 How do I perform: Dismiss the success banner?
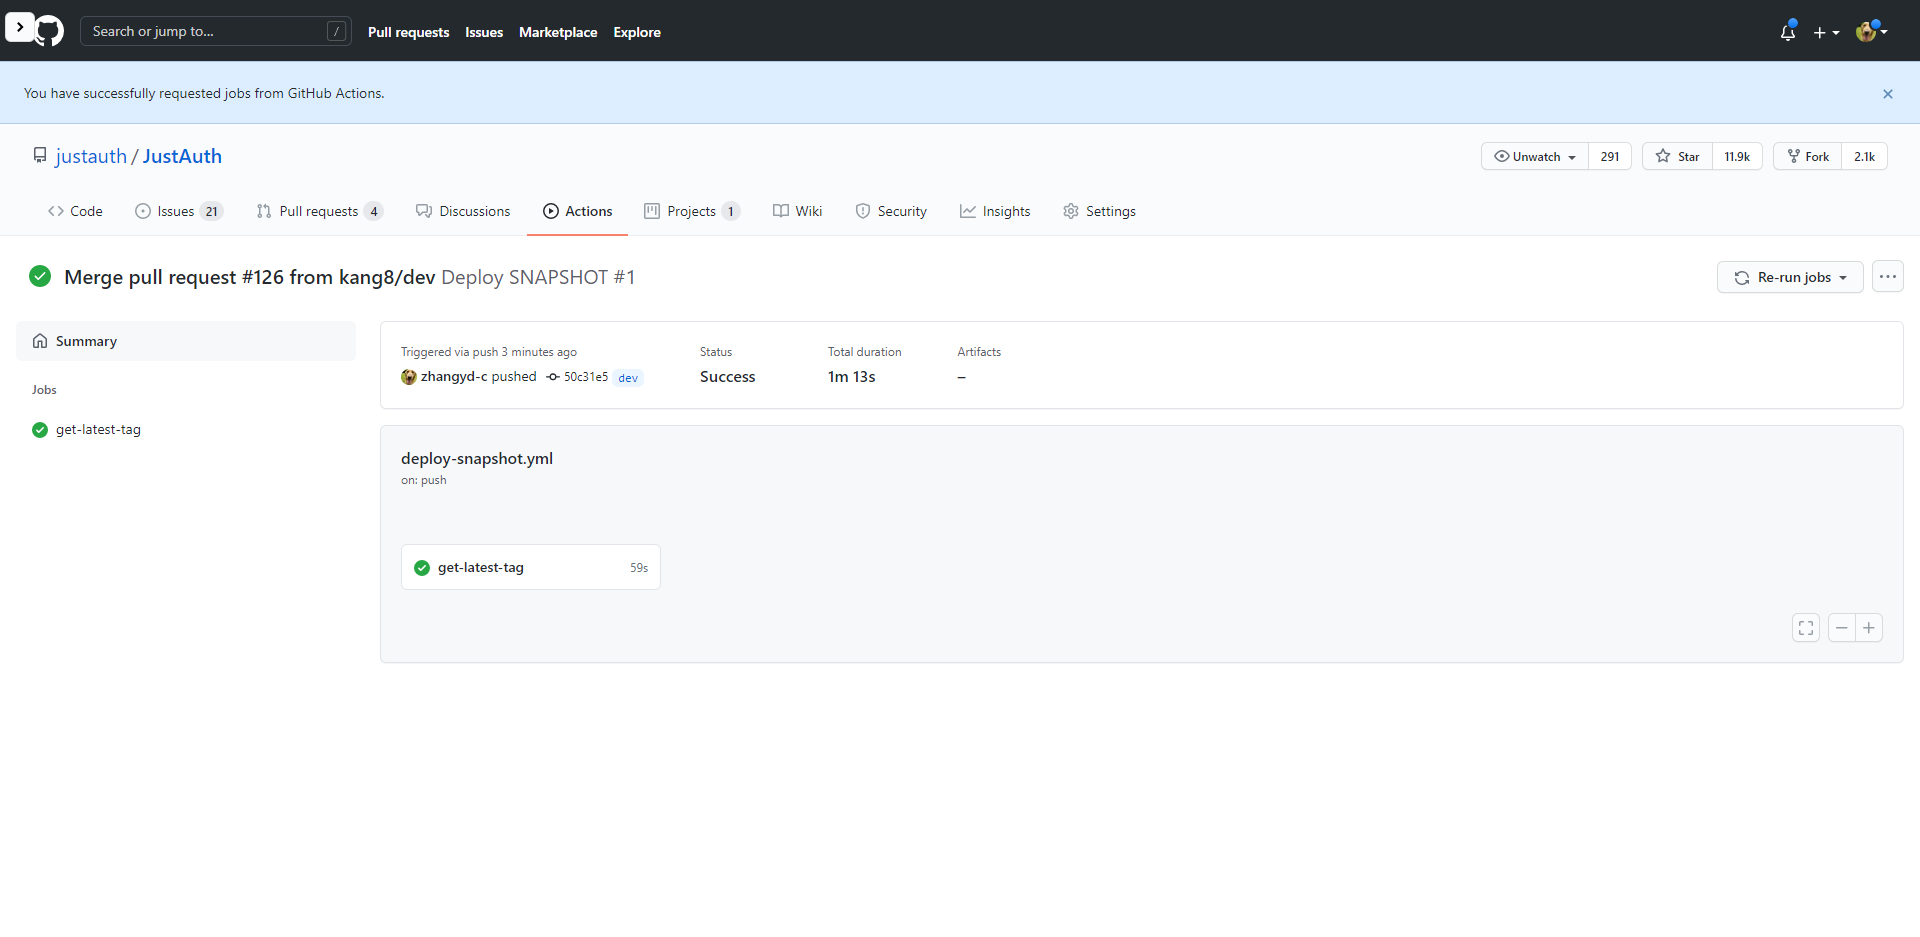(1888, 94)
